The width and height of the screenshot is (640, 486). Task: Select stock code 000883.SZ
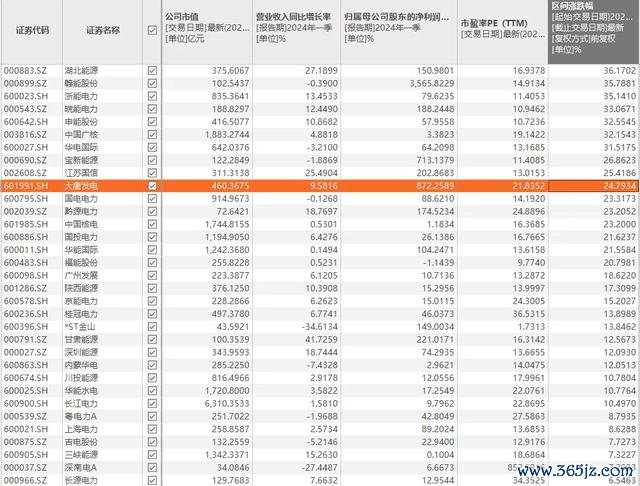25,71
